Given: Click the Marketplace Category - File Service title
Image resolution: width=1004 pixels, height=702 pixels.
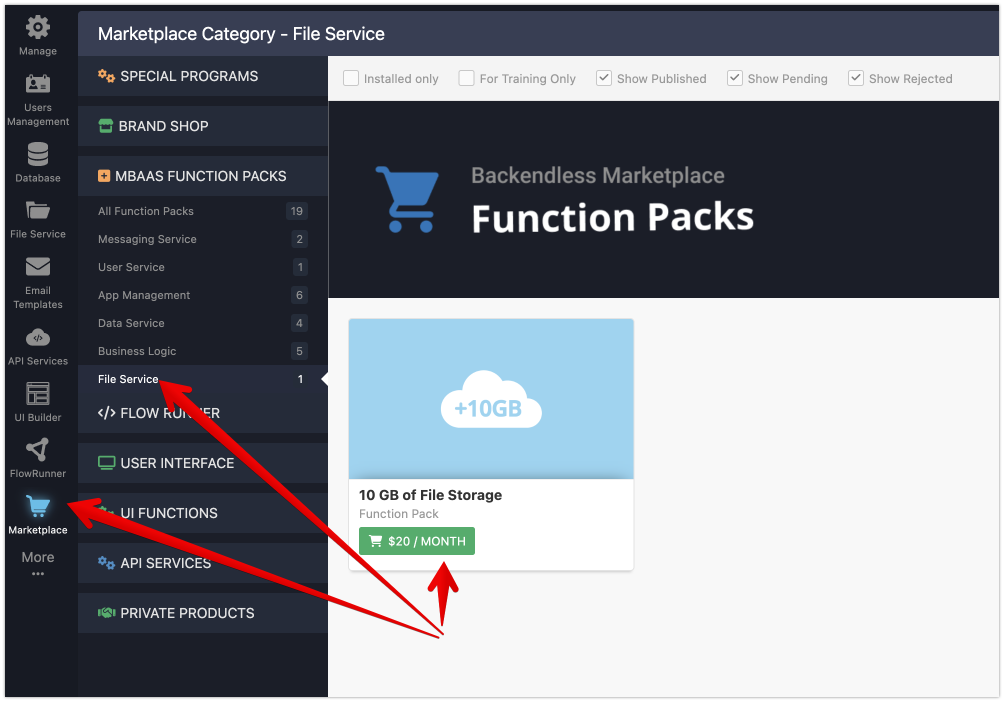Looking at the screenshot, I should (241, 34).
